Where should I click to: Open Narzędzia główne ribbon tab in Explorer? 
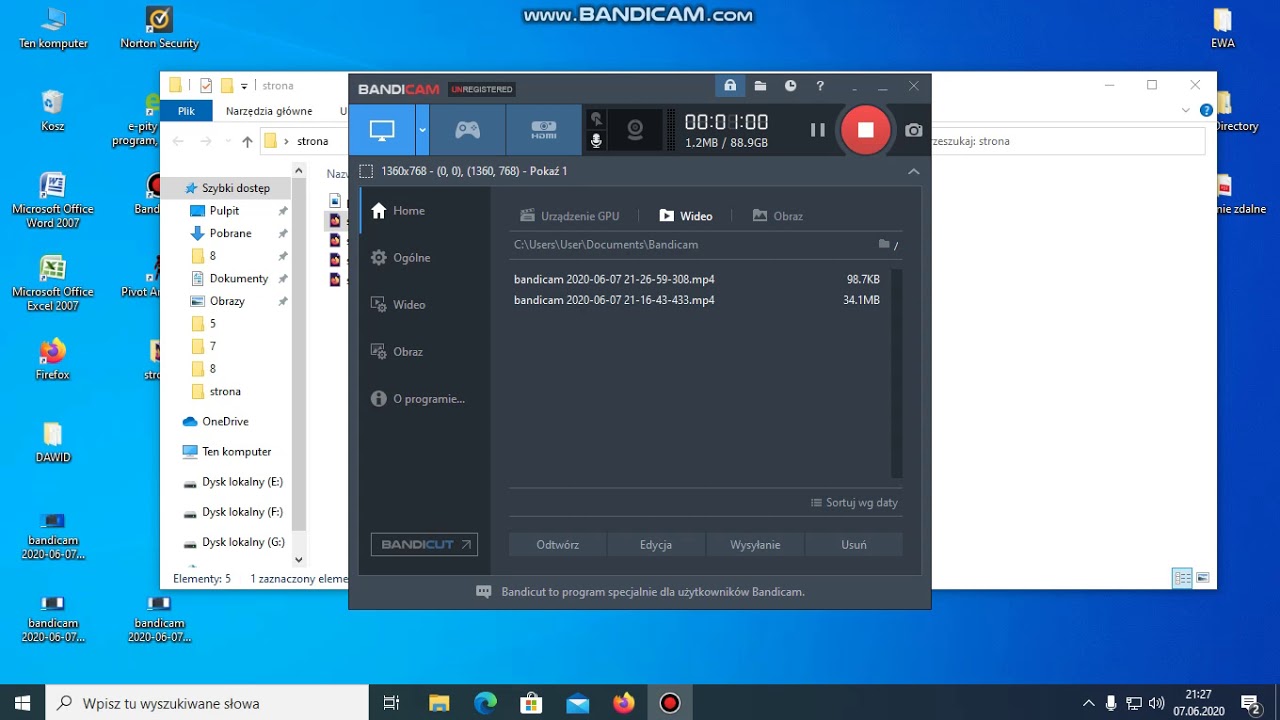click(x=269, y=111)
